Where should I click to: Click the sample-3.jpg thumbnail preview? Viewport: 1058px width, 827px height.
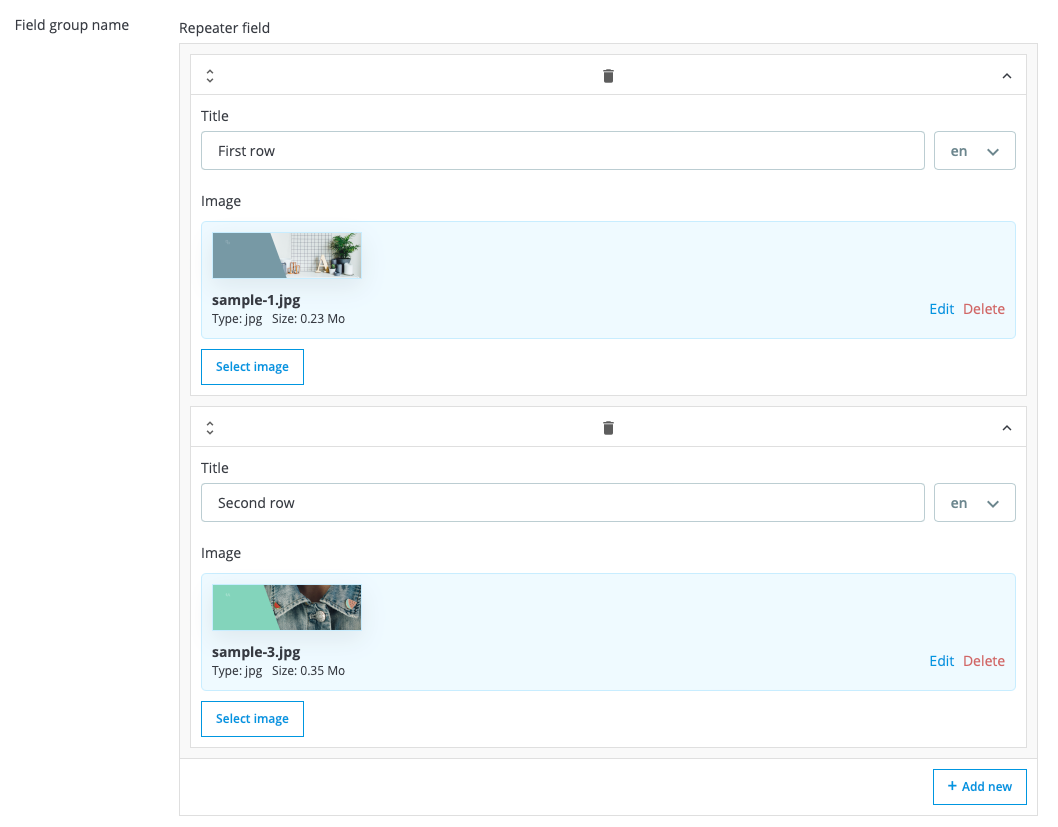click(287, 608)
